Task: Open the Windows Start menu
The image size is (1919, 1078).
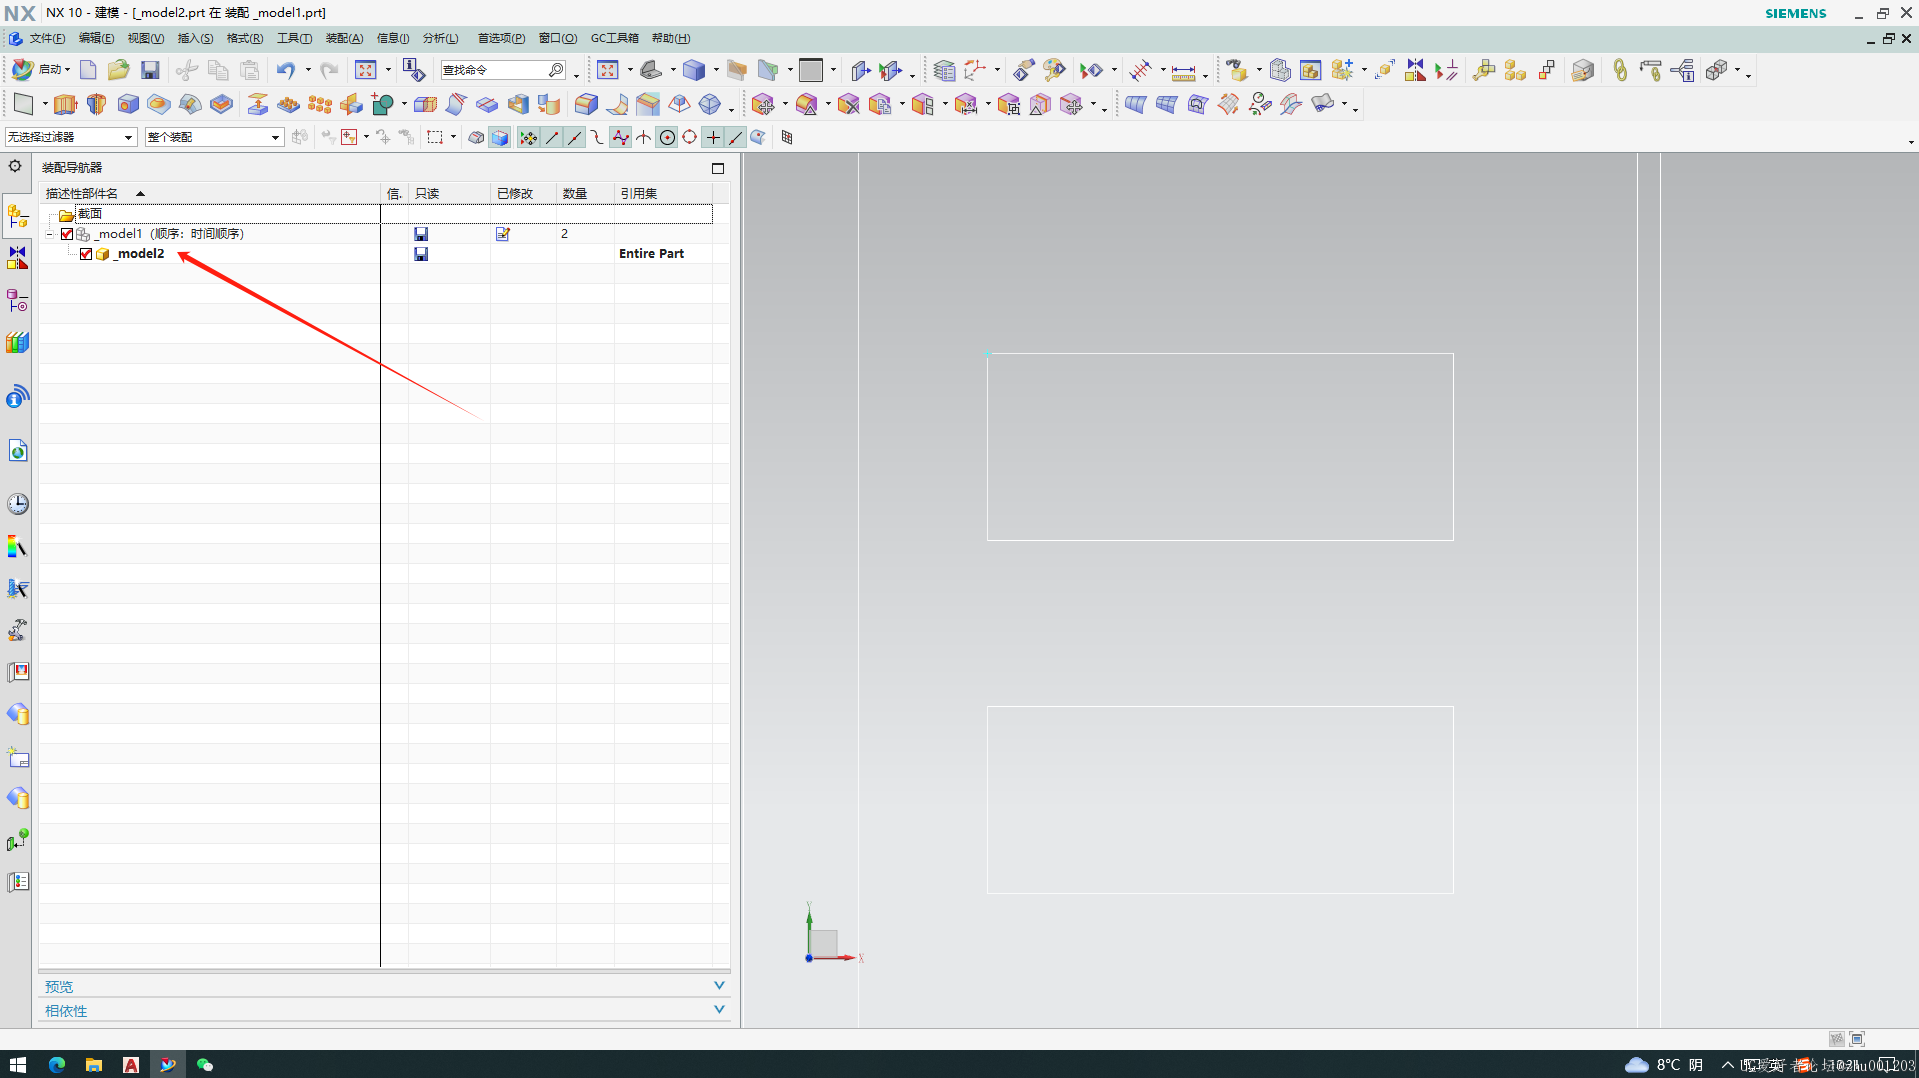Action: [x=17, y=1065]
